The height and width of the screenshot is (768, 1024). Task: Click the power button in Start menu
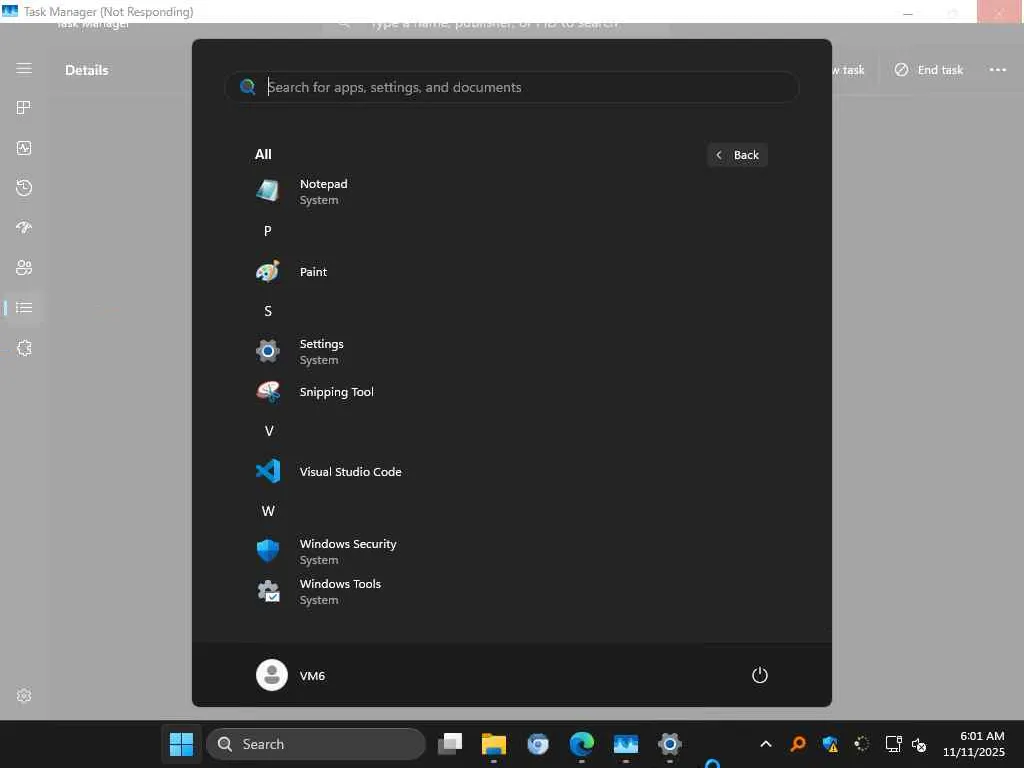[x=760, y=675]
